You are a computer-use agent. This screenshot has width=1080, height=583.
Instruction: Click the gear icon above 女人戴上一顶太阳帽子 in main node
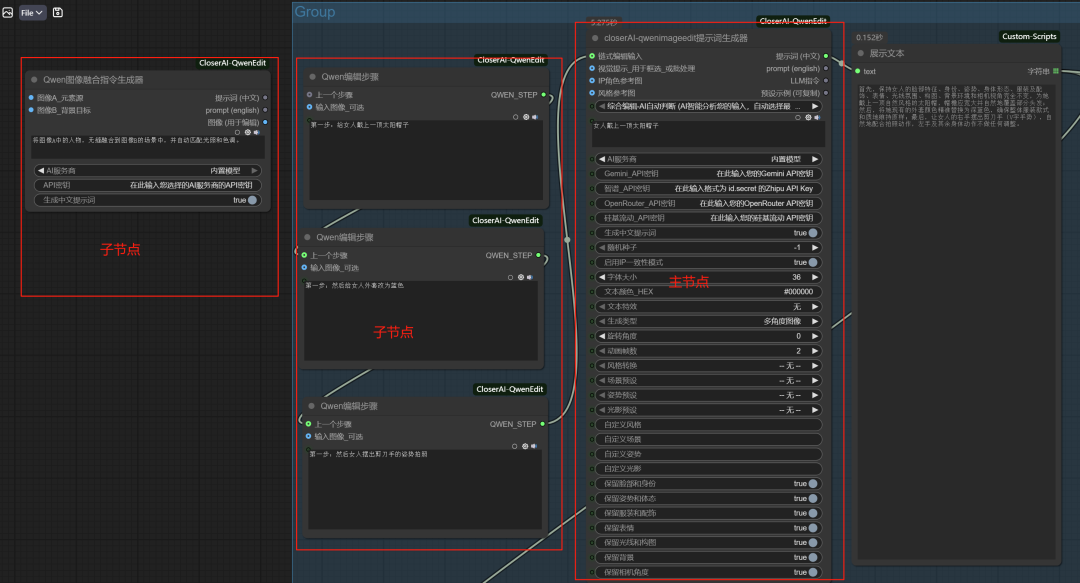tap(808, 118)
